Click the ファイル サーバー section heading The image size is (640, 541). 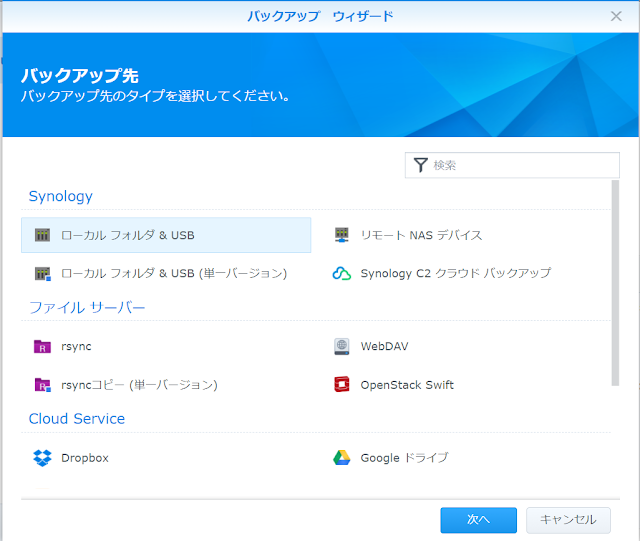click(x=87, y=307)
